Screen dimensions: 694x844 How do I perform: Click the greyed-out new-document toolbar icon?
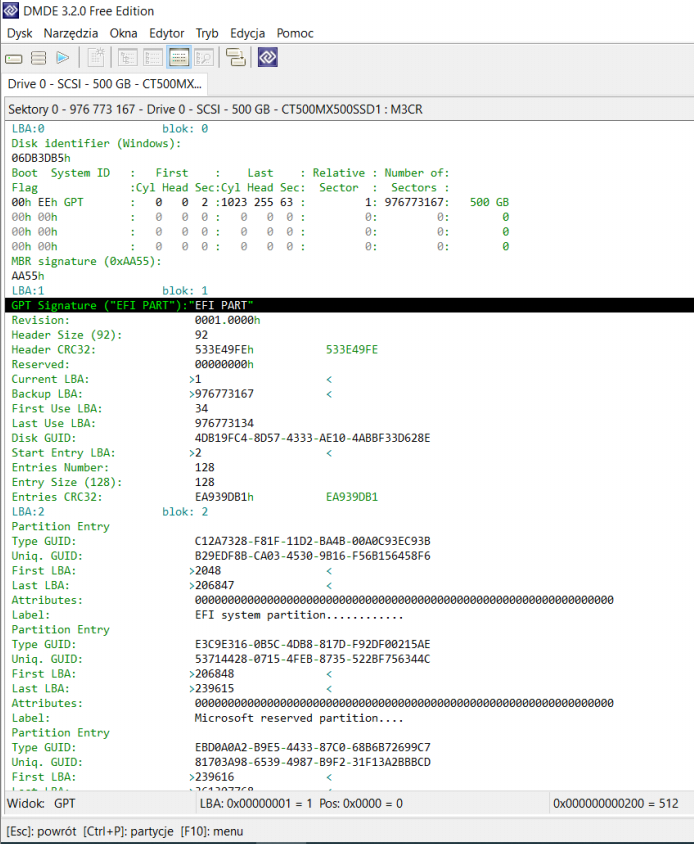96,58
